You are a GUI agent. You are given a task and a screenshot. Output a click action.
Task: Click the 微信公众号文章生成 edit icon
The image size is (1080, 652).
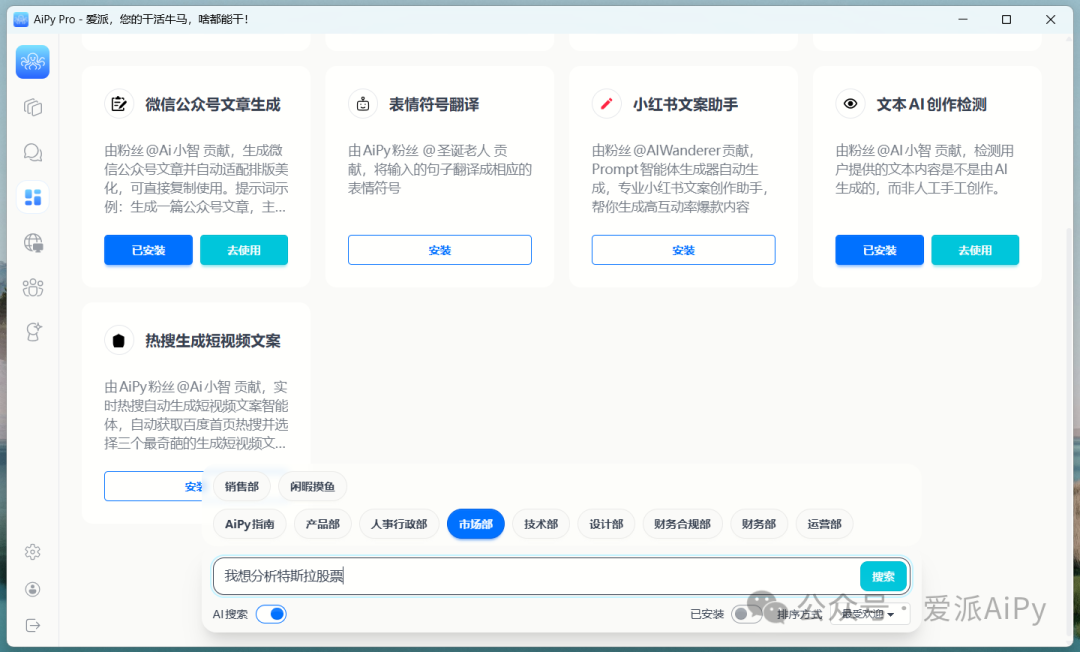pos(118,104)
